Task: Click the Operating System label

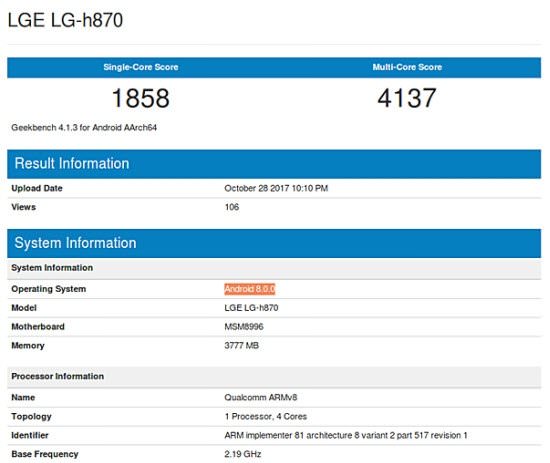Action: [48, 289]
